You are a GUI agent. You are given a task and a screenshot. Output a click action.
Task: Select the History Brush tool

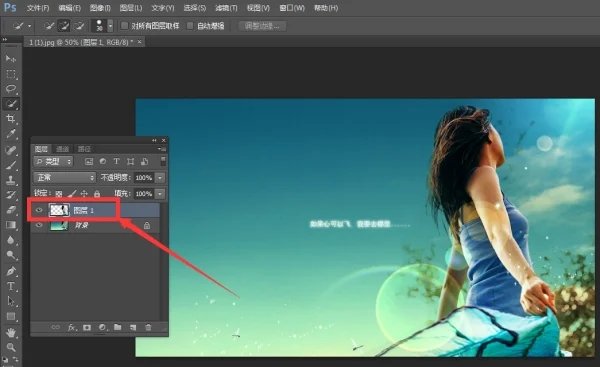click(x=11, y=195)
